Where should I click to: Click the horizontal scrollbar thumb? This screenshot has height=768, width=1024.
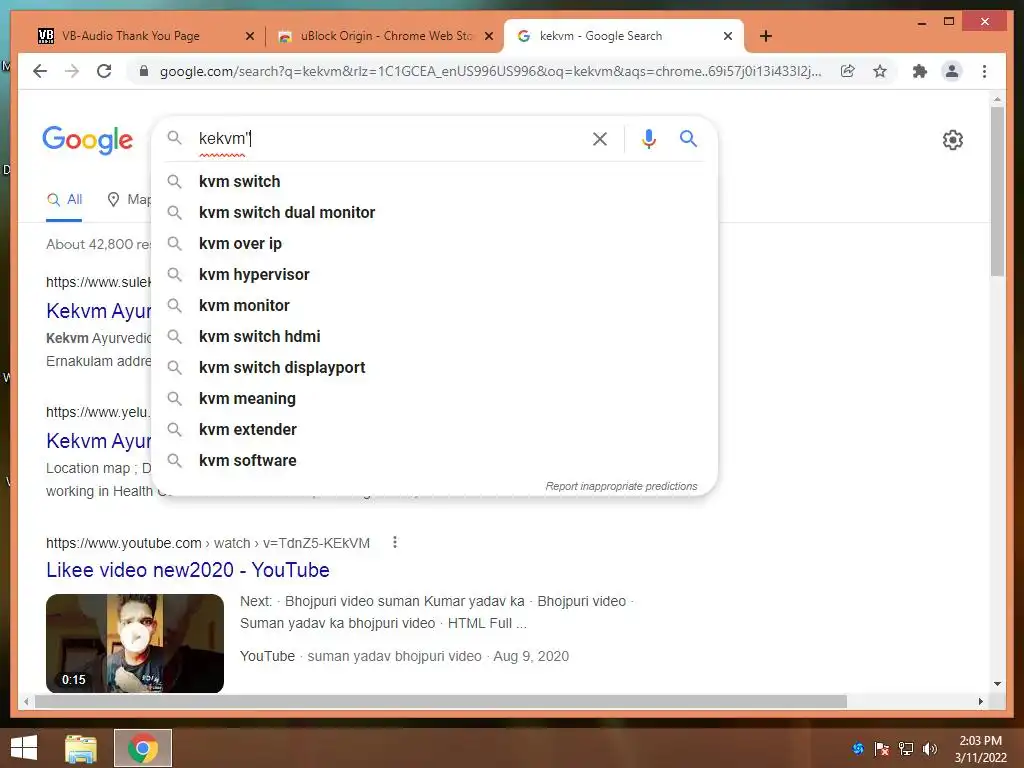click(441, 701)
